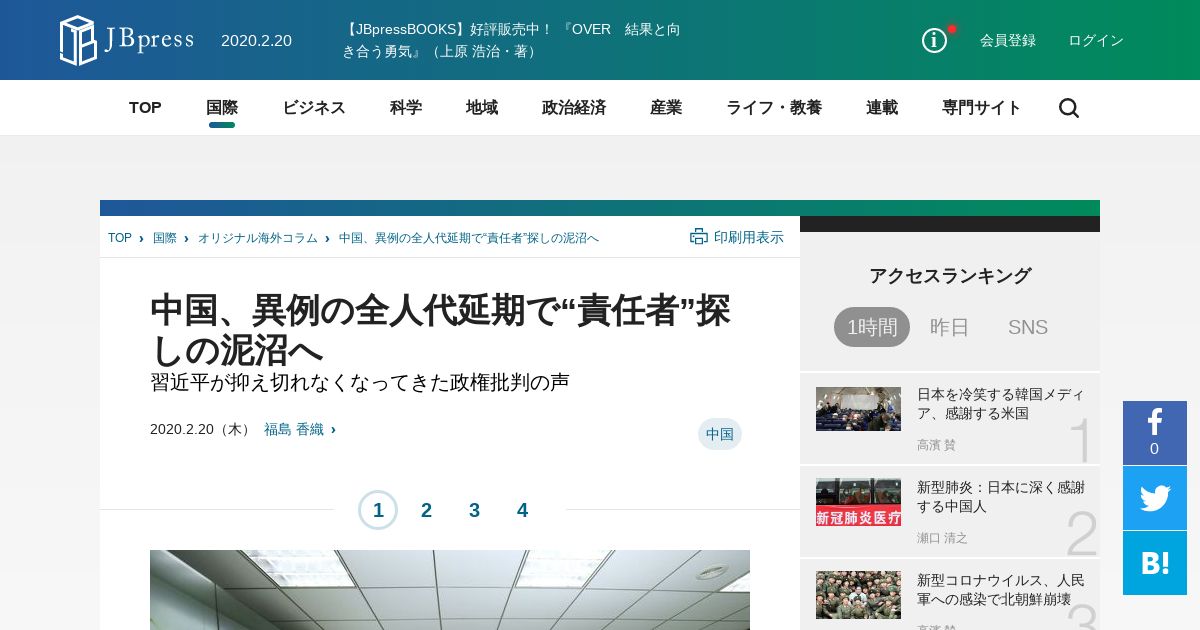The image size is (1200, 630).
Task: Bookmark with Hatena B! button
Action: pyautogui.click(x=1155, y=563)
